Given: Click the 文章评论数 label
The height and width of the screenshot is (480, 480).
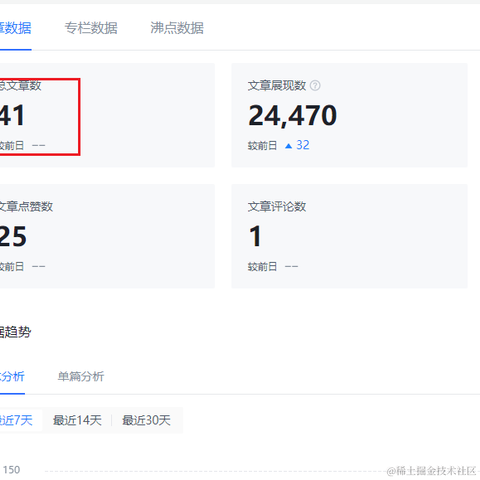Looking at the screenshot, I should coord(277,207).
